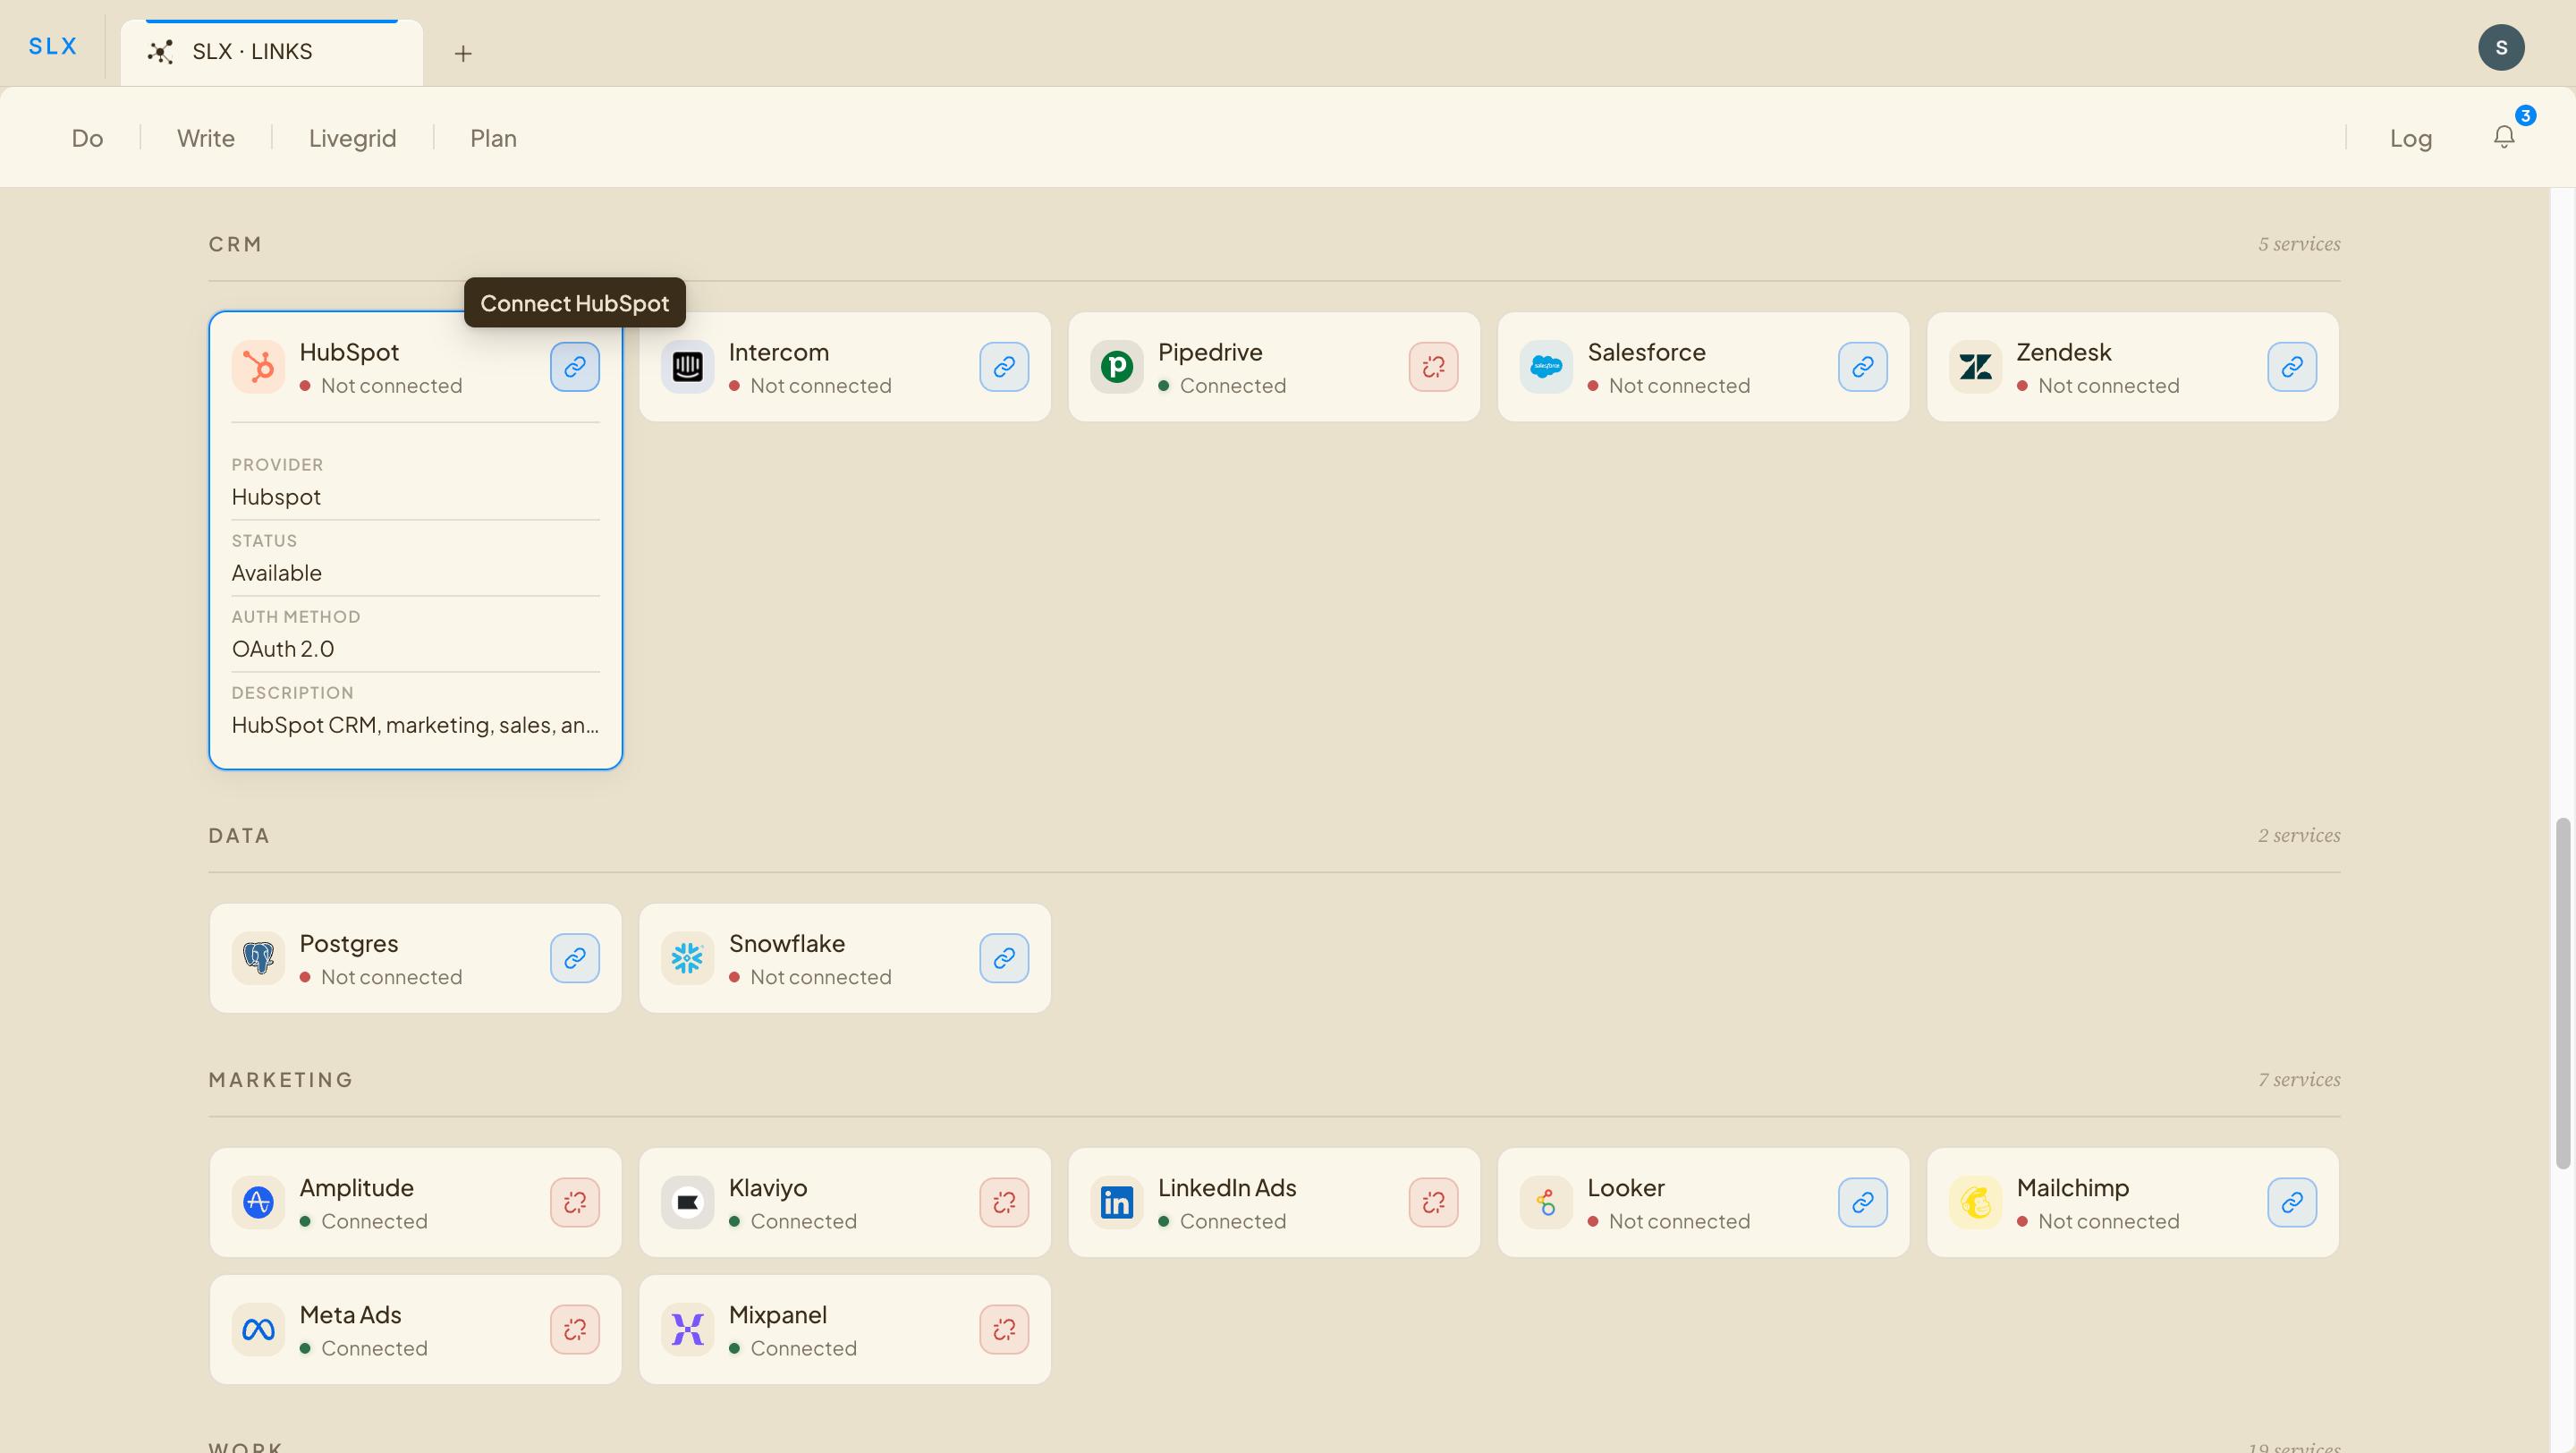
Task: Connect Intercom via its link icon
Action: point(1004,367)
